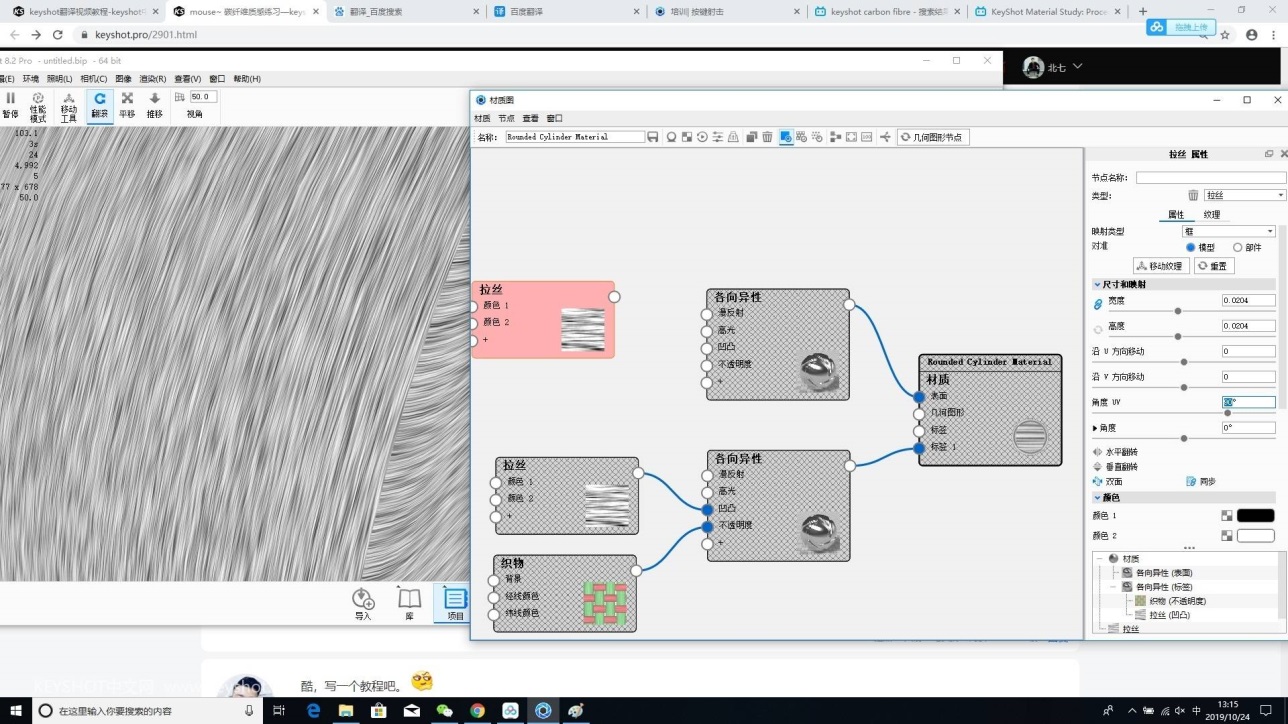Open the 映射类型 dropdown
This screenshot has height=724, width=1288.
1229,231
